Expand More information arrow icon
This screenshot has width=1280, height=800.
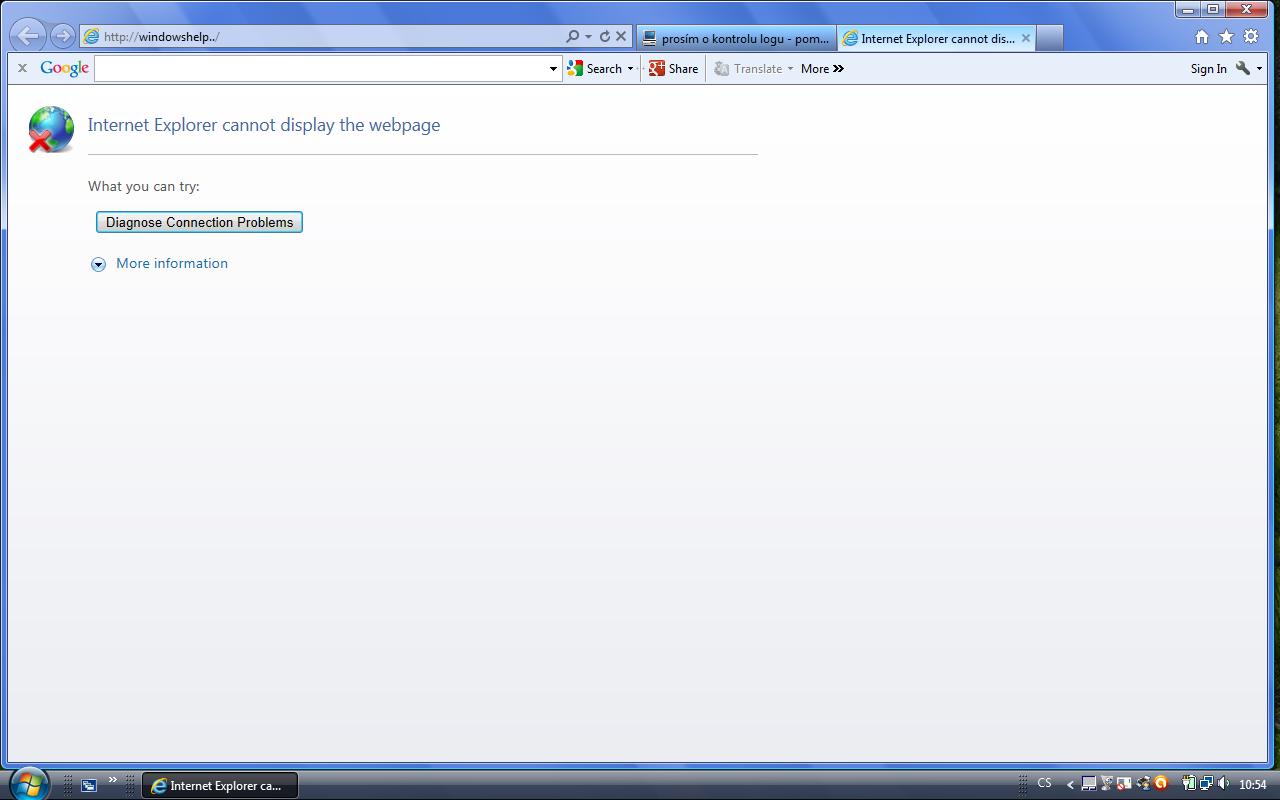98,264
